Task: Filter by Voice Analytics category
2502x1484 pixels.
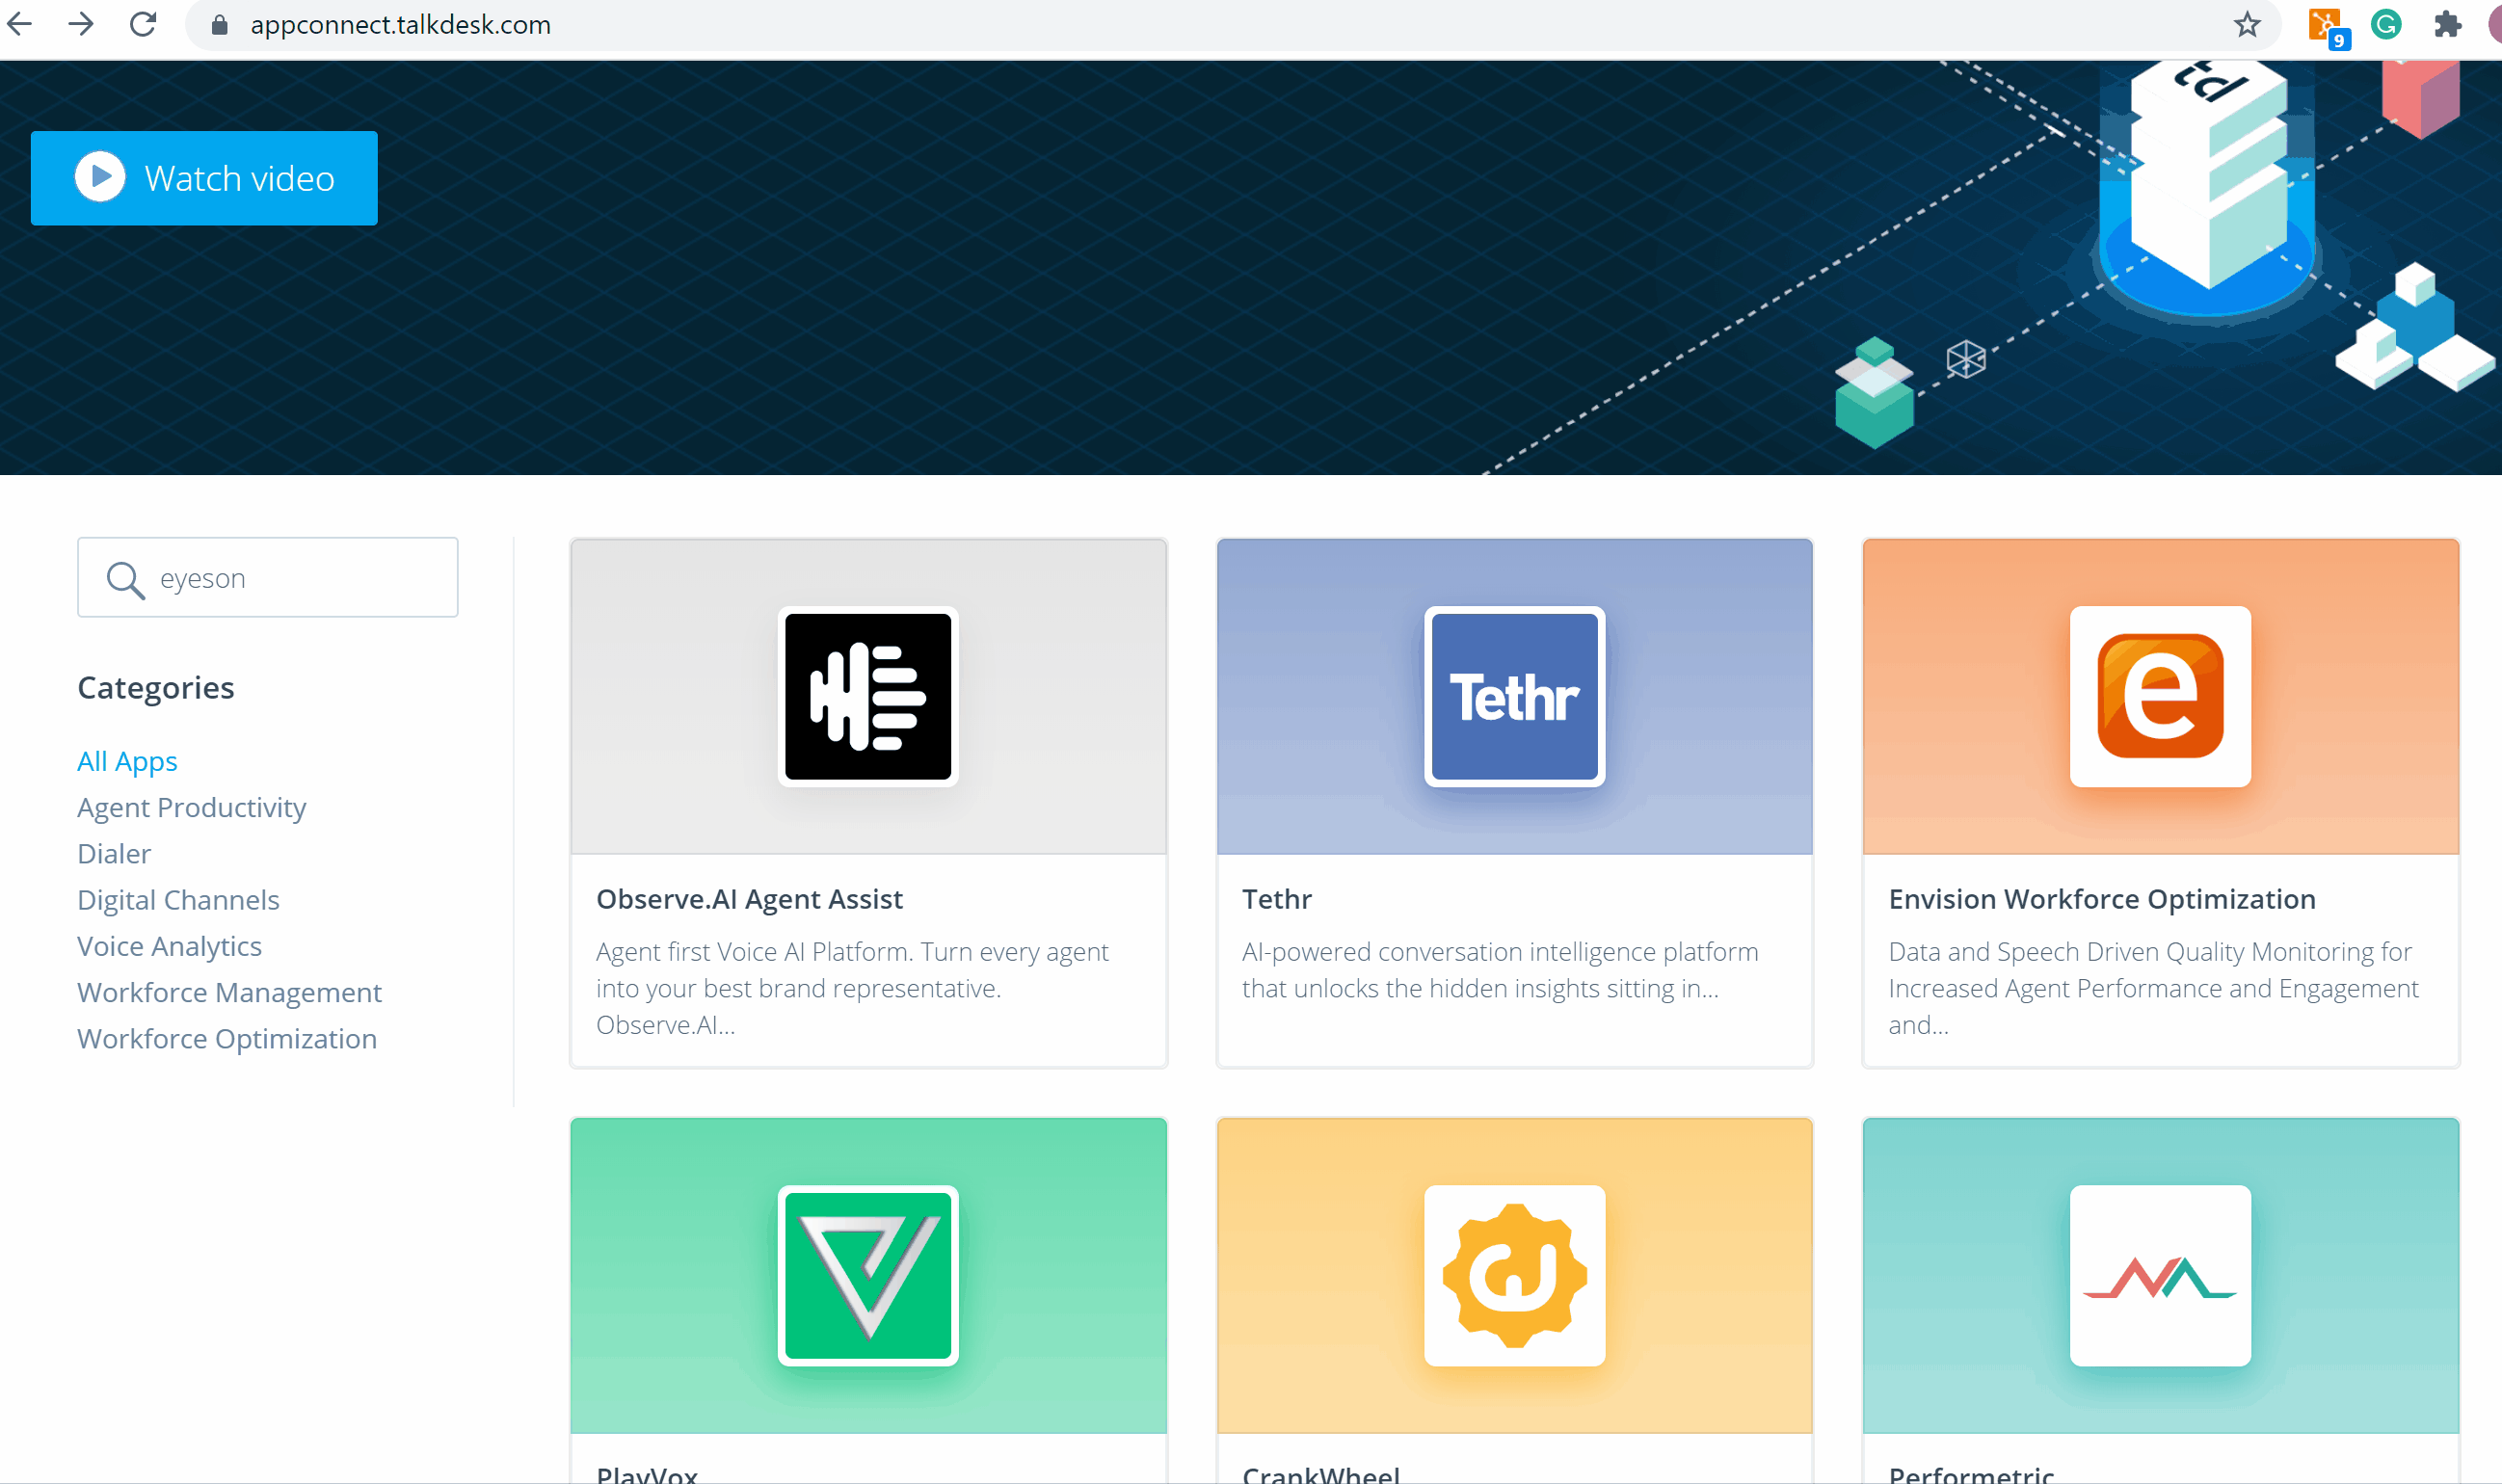Action: tap(169, 945)
